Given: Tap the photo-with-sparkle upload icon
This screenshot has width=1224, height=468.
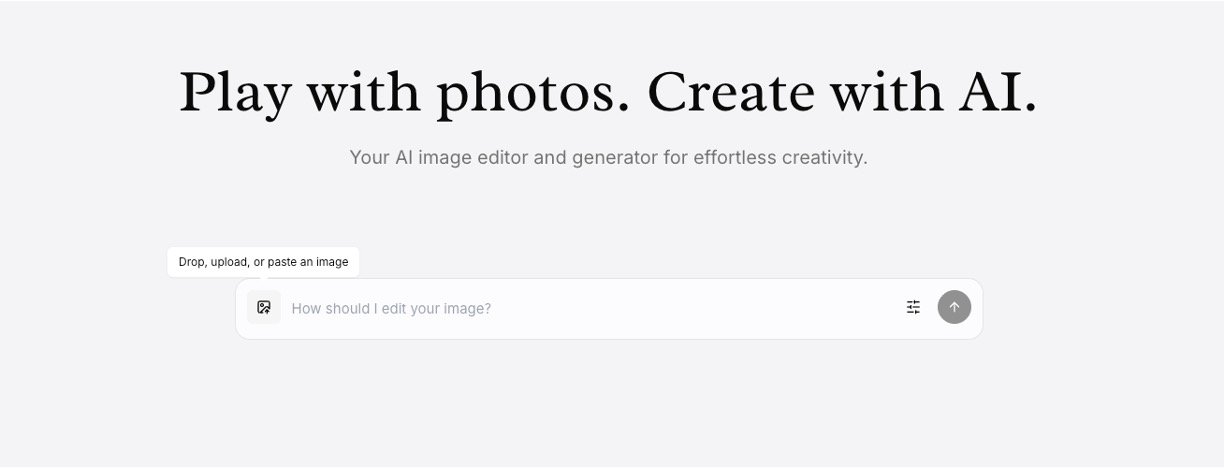Looking at the screenshot, I should [x=264, y=308].
